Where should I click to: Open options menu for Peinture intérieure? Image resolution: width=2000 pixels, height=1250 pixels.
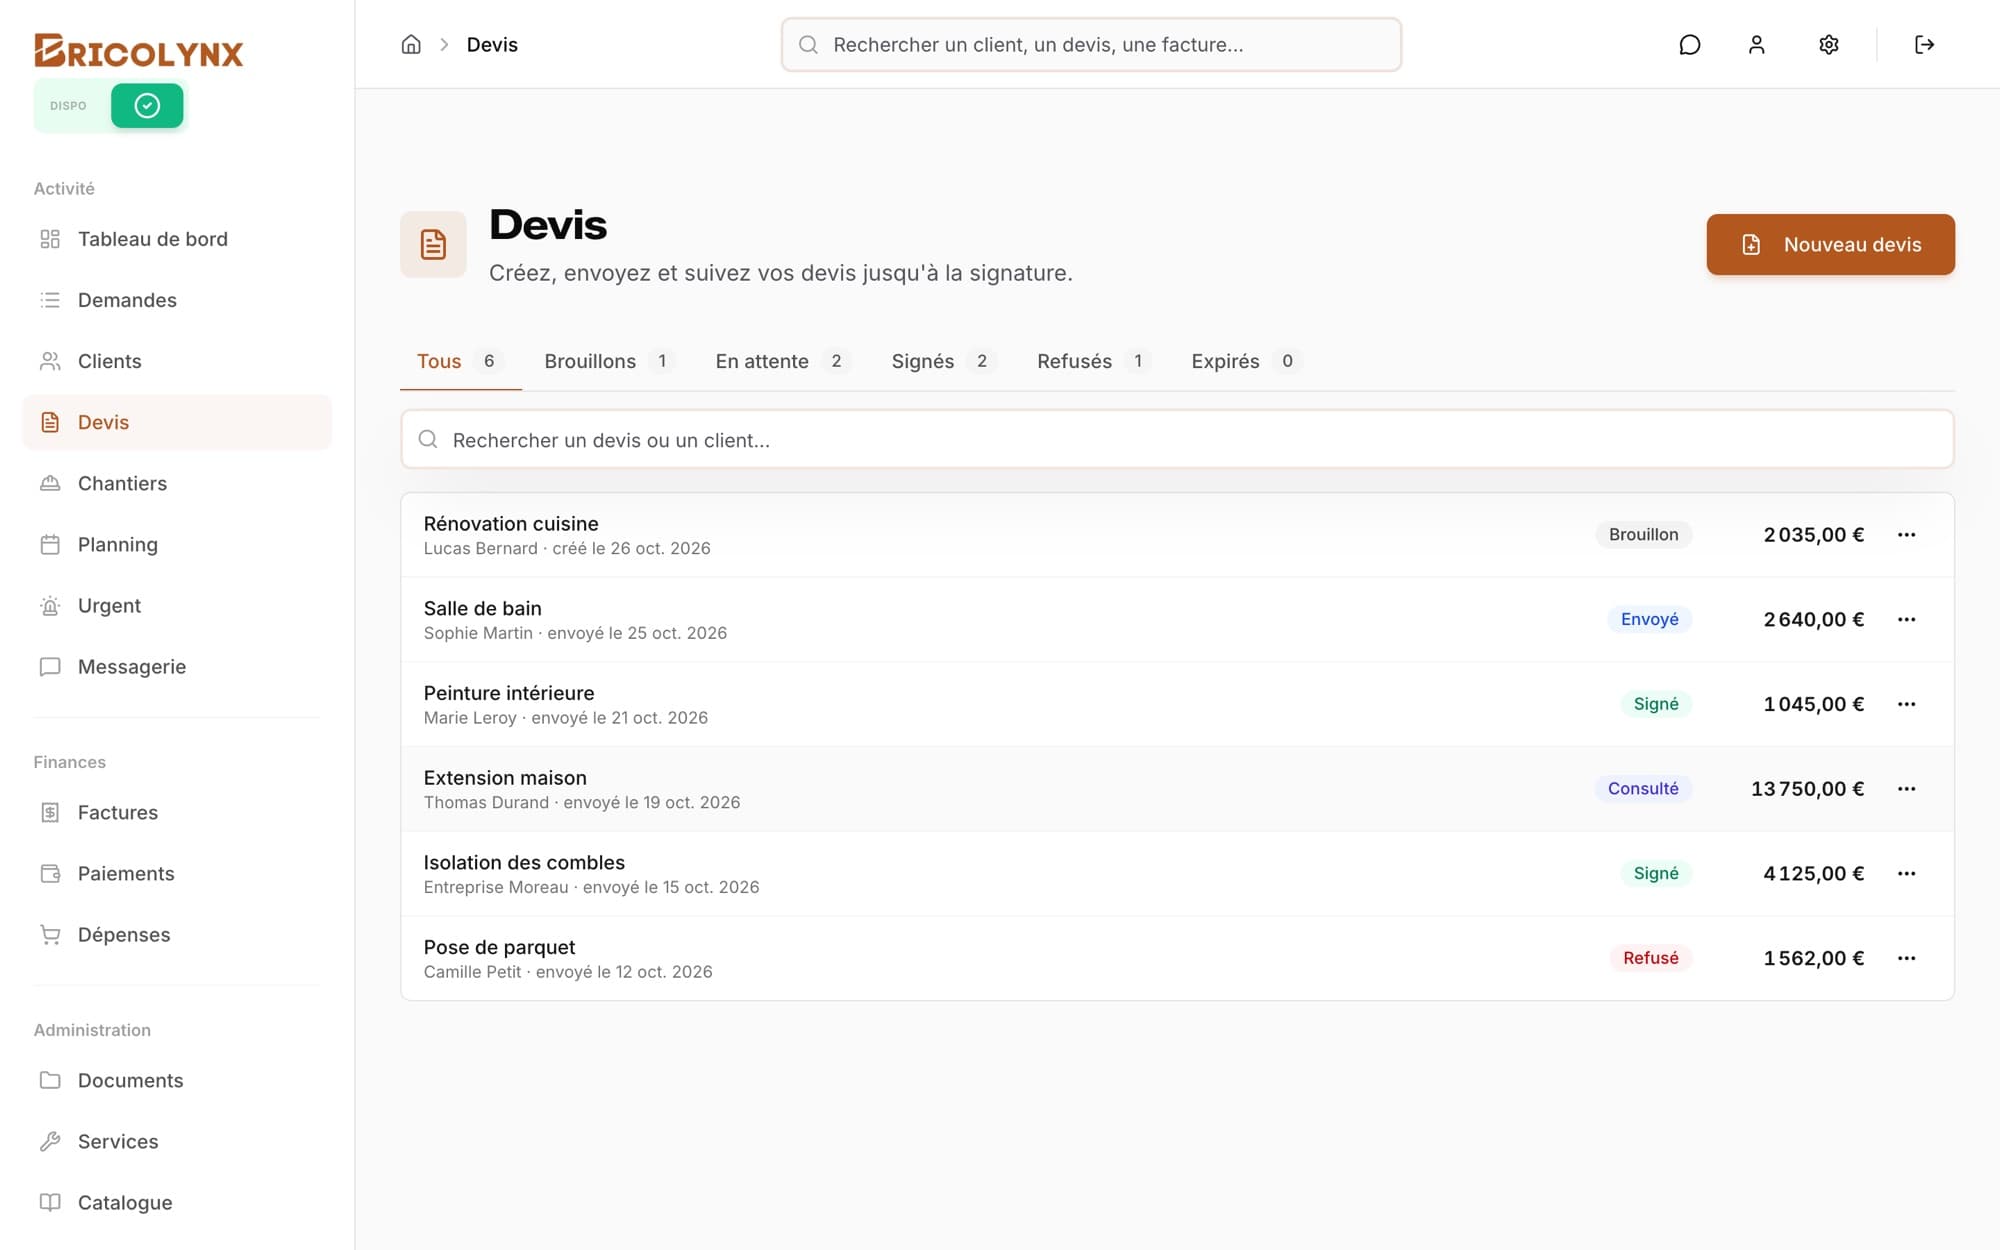click(x=1906, y=704)
